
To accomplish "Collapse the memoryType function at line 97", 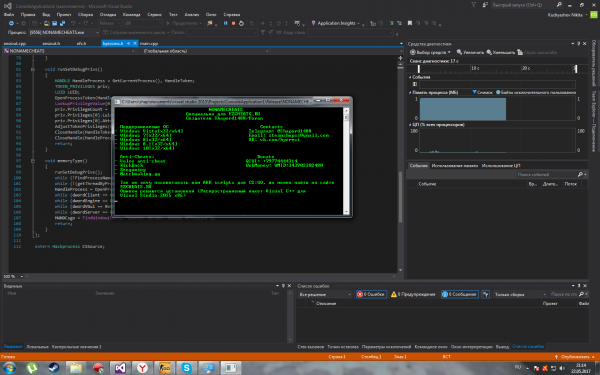I will [33, 161].
